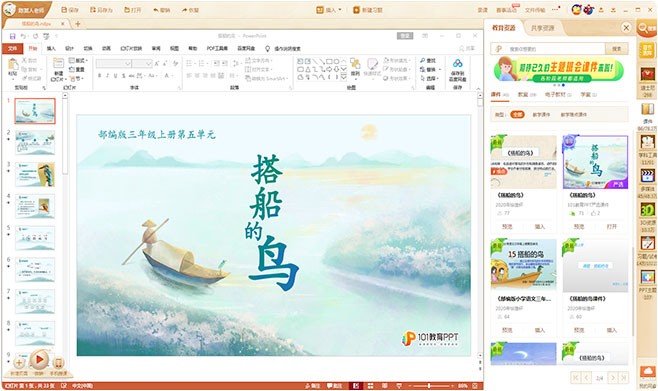This screenshot has height=391, width=658.
Task: Close the resource panel with the X
Action: (x=626, y=28)
